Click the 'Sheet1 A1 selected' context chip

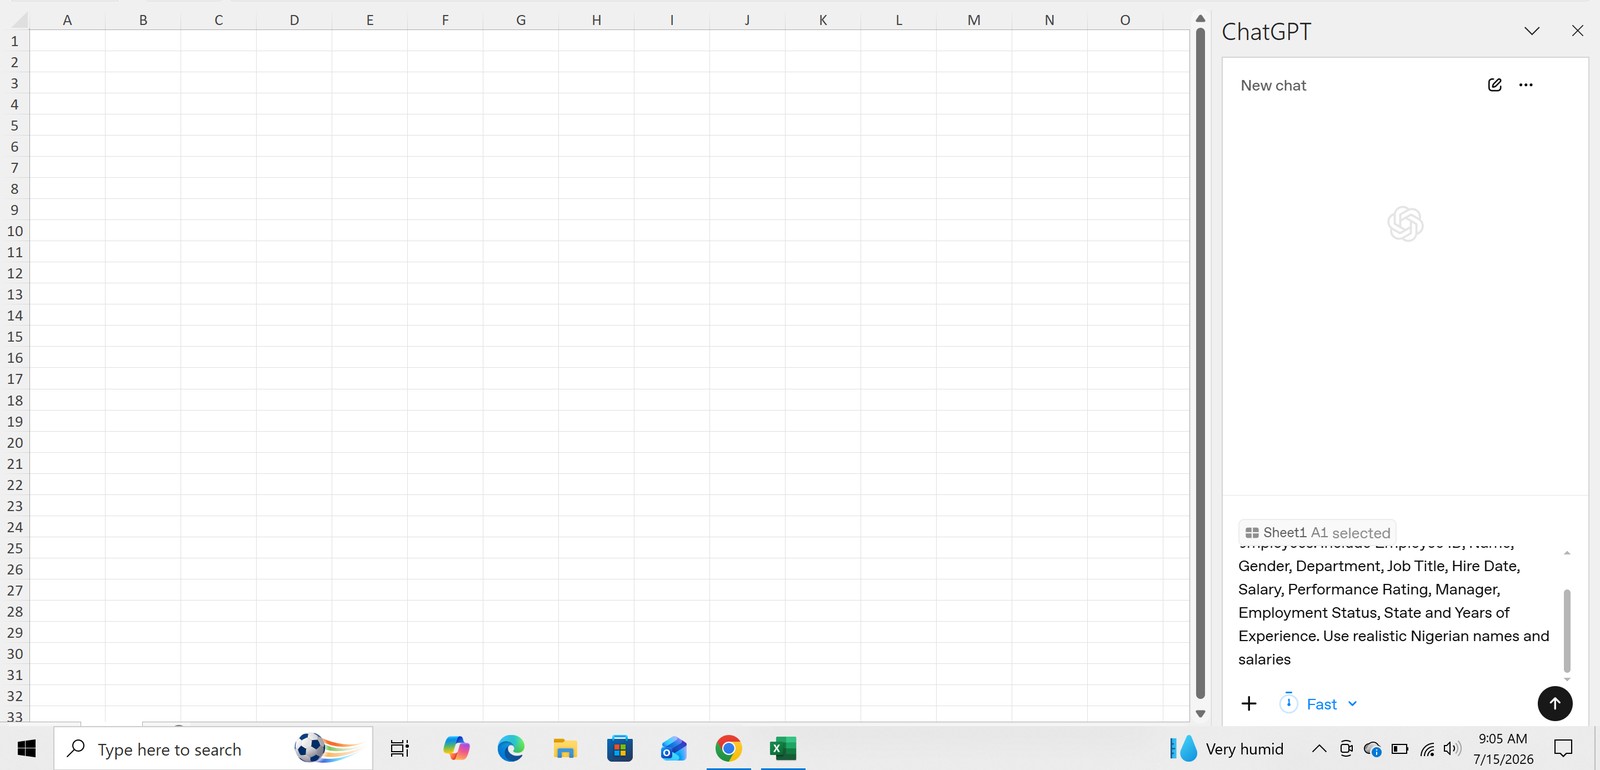click(x=1317, y=533)
